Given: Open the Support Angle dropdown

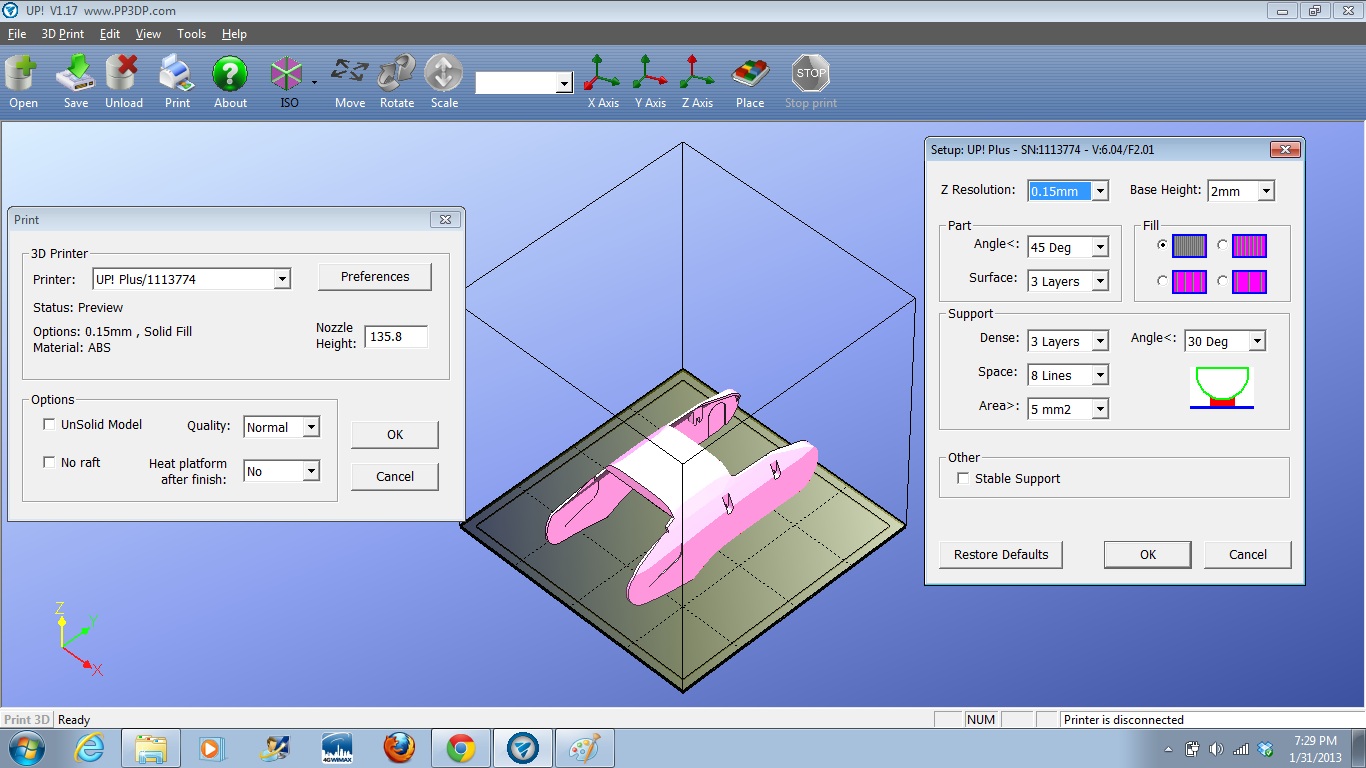Looking at the screenshot, I should coord(1257,342).
